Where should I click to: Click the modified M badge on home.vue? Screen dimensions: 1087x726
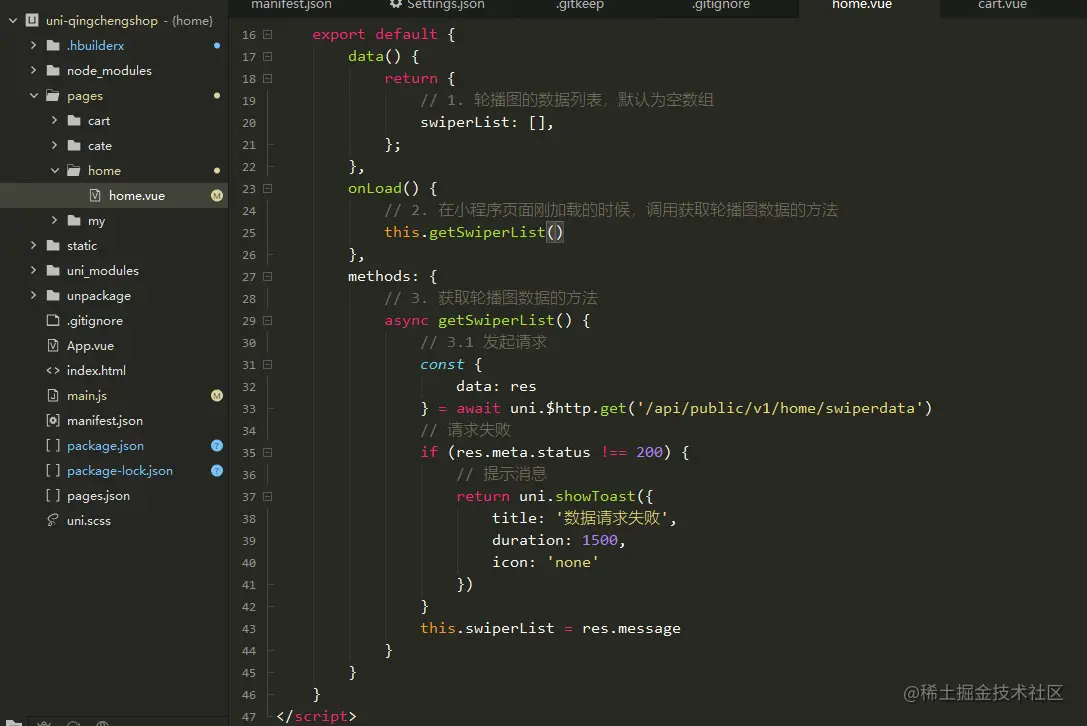(x=217, y=196)
